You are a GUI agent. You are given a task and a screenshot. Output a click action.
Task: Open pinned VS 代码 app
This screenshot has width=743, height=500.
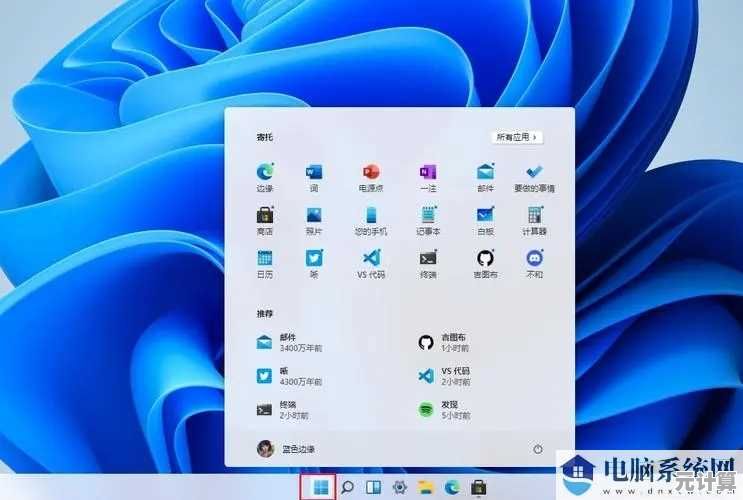[x=371, y=264]
